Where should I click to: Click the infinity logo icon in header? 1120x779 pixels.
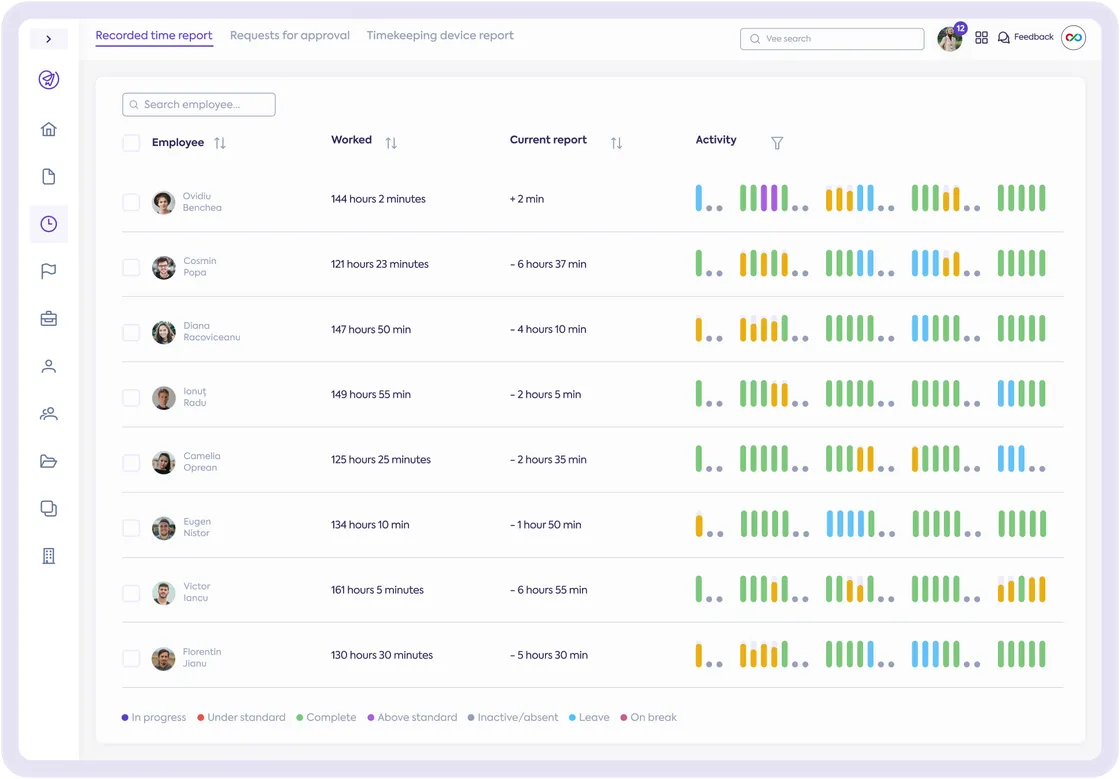[1073, 37]
